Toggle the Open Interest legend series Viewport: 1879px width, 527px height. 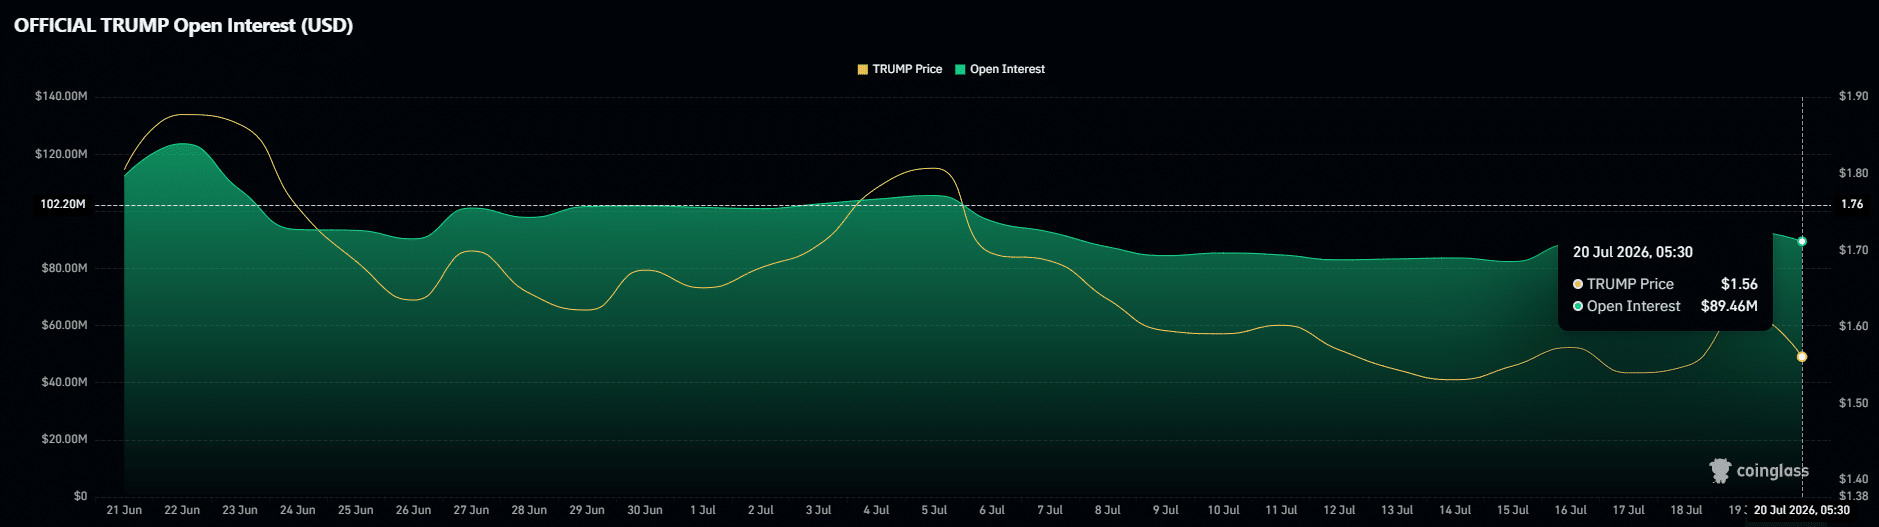coord(1000,69)
